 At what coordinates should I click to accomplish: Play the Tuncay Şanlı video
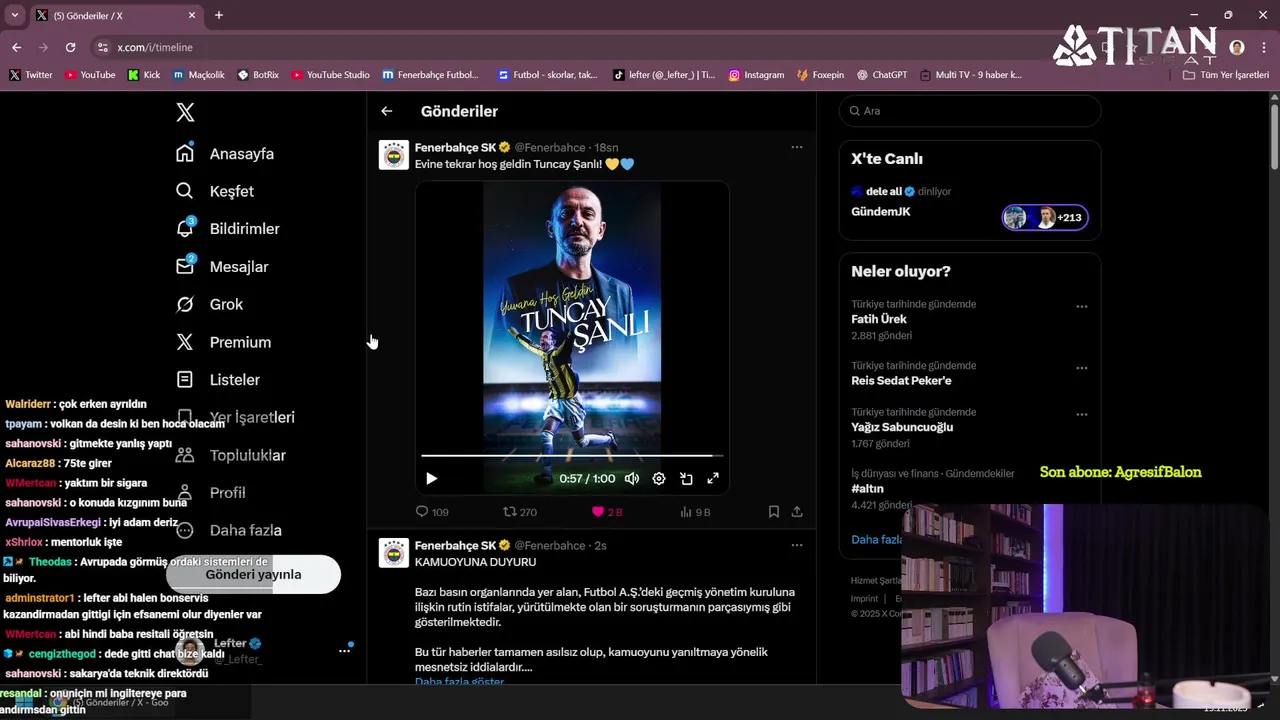(431, 479)
